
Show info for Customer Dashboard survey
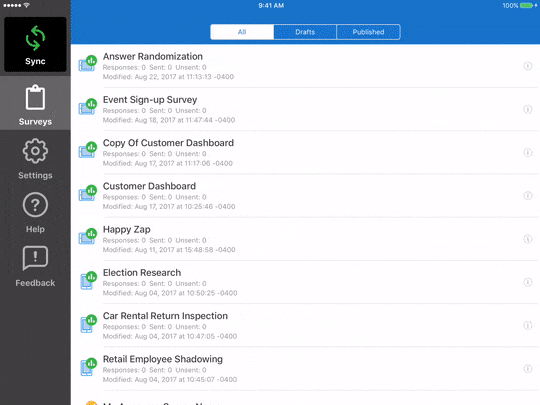tap(528, 196)
